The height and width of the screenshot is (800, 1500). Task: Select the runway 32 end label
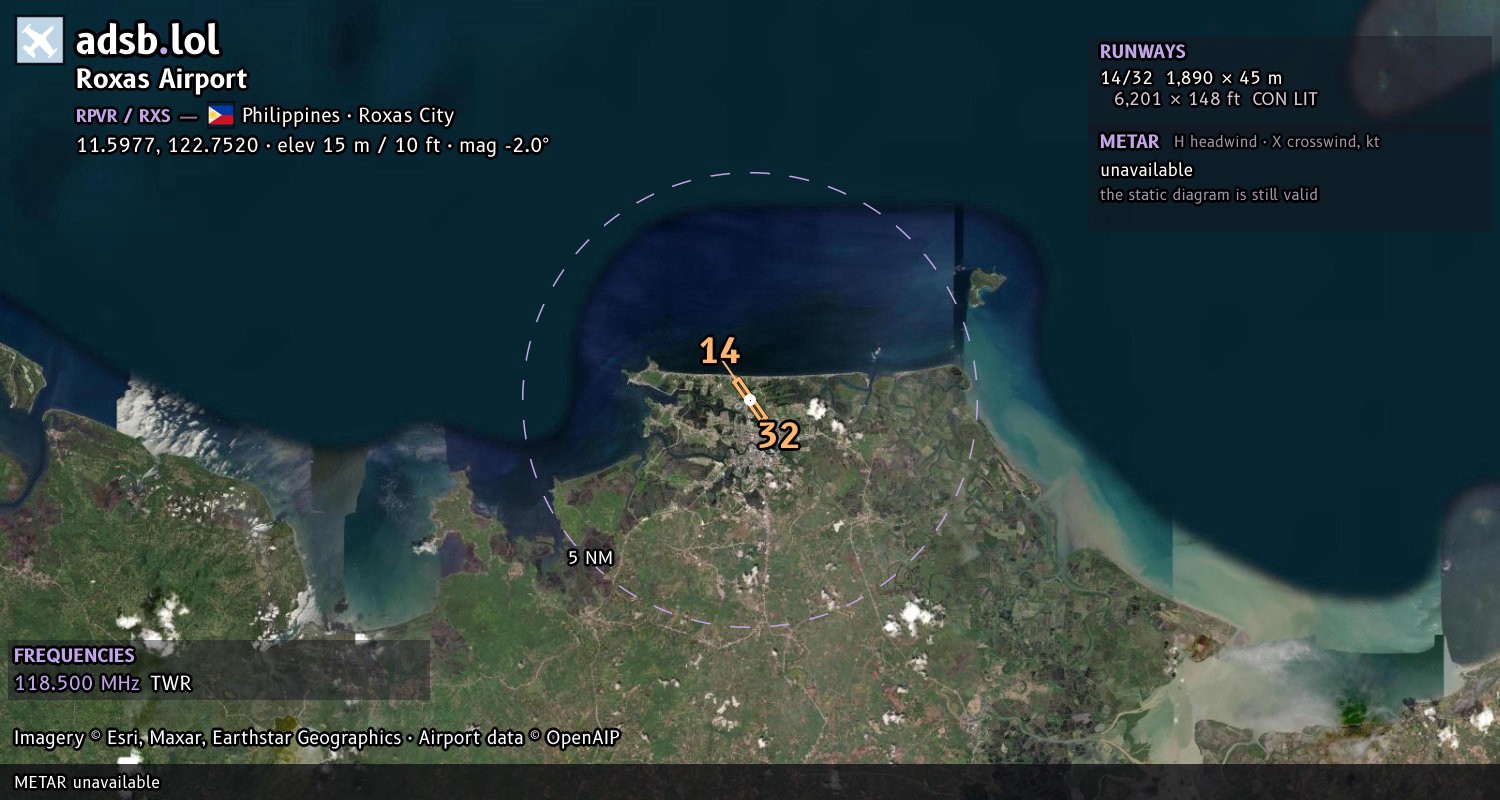(778, 435)
